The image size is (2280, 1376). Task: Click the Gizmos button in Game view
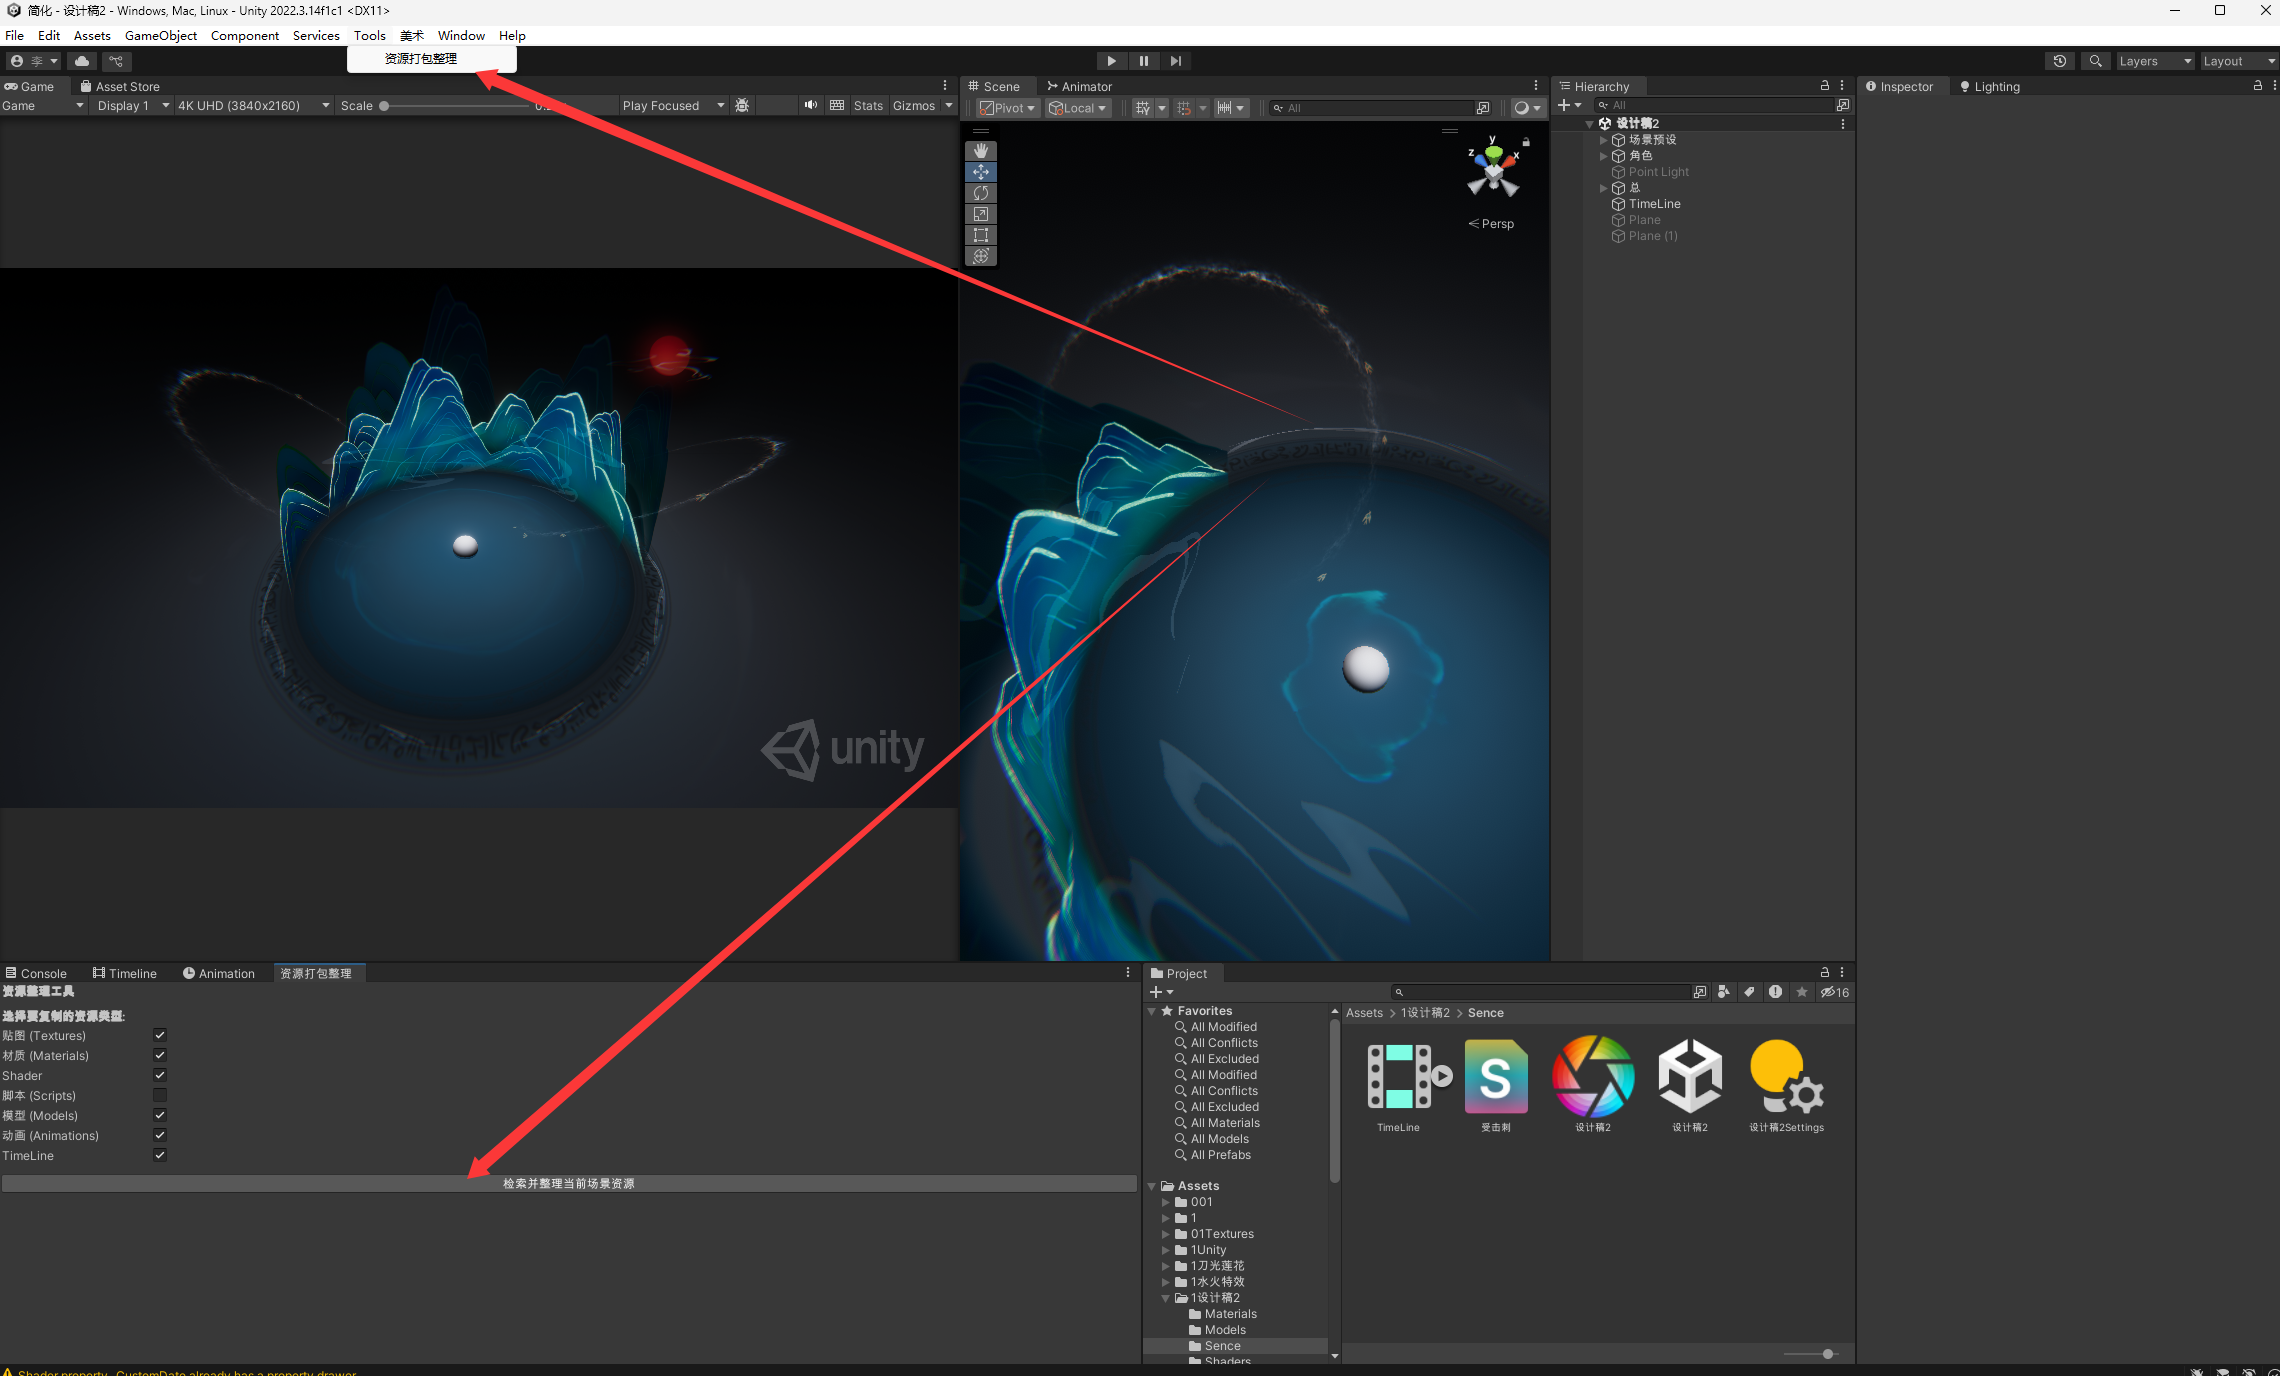coord(913,105)
